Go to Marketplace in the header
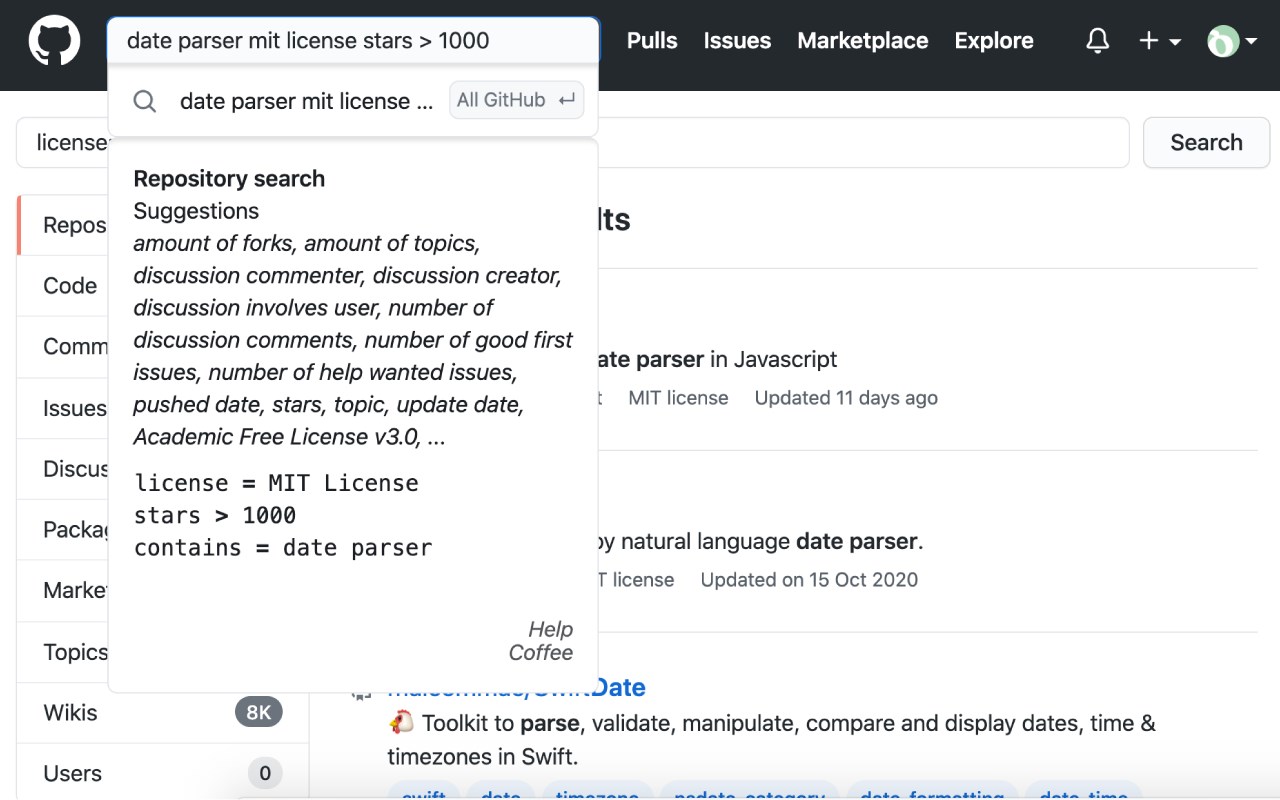The image size is (1280, 800). pyautogui.click(x=862, y=41)
